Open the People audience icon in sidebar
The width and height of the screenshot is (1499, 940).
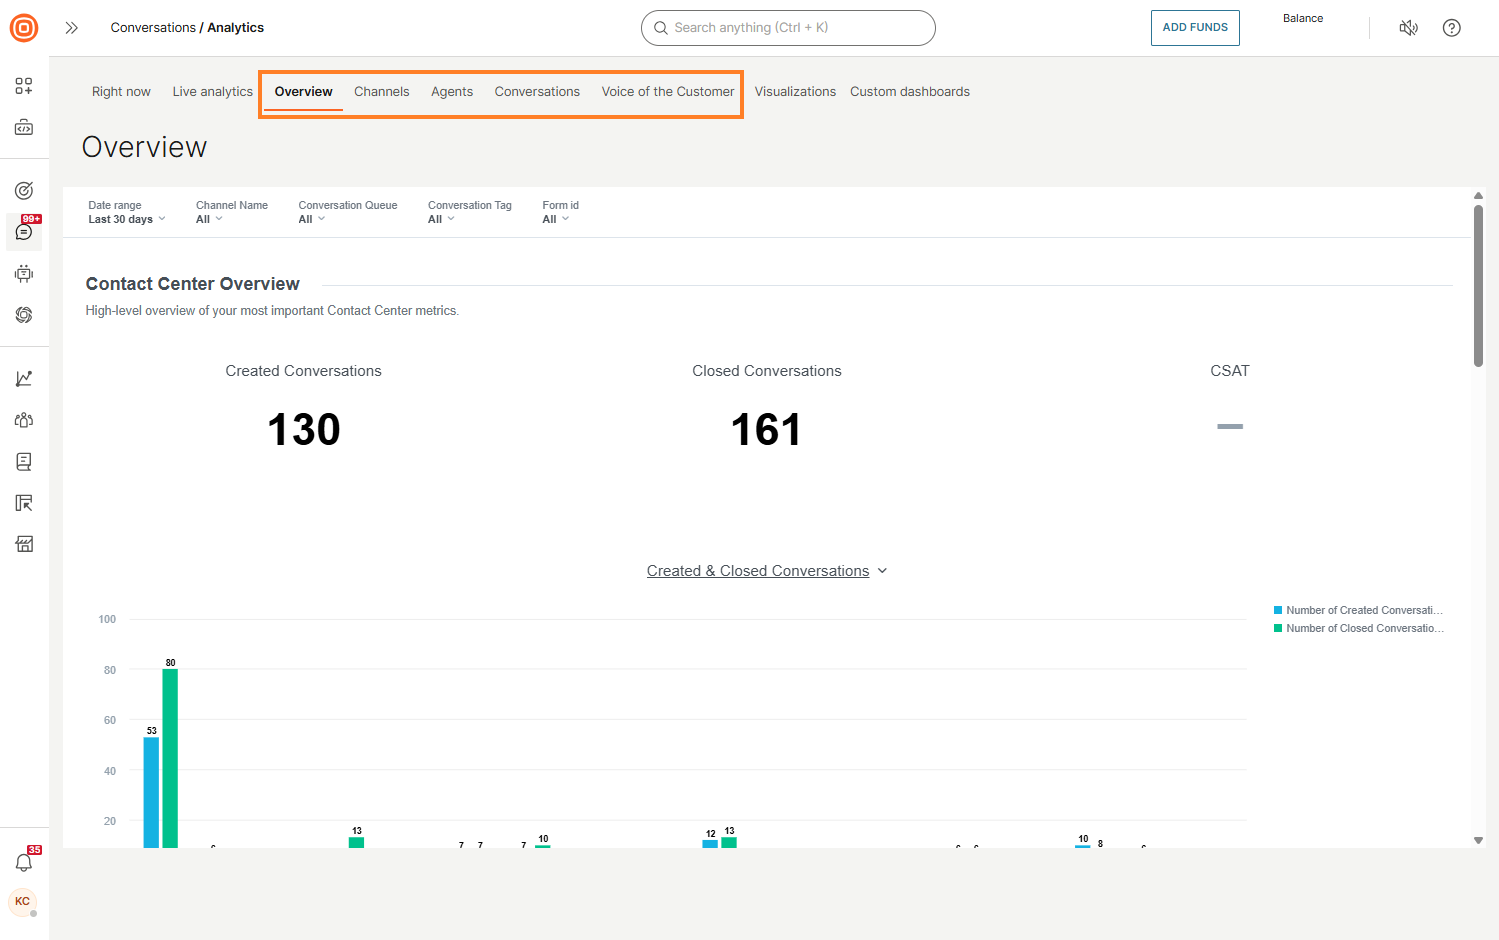23,420
